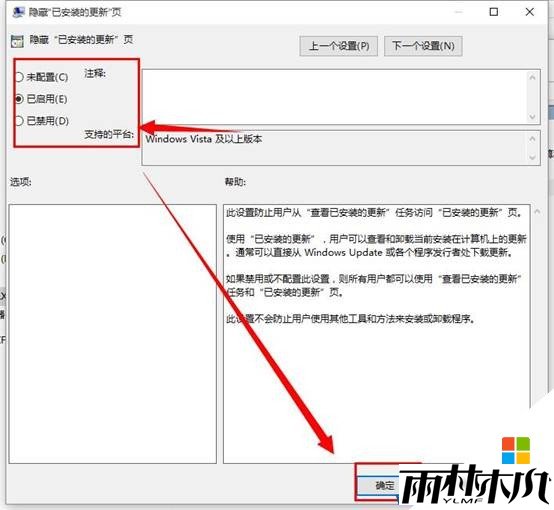The width and height of the screenshot is (554, 510).
Task: Click the 注释: label
Action: pos(95,74)
